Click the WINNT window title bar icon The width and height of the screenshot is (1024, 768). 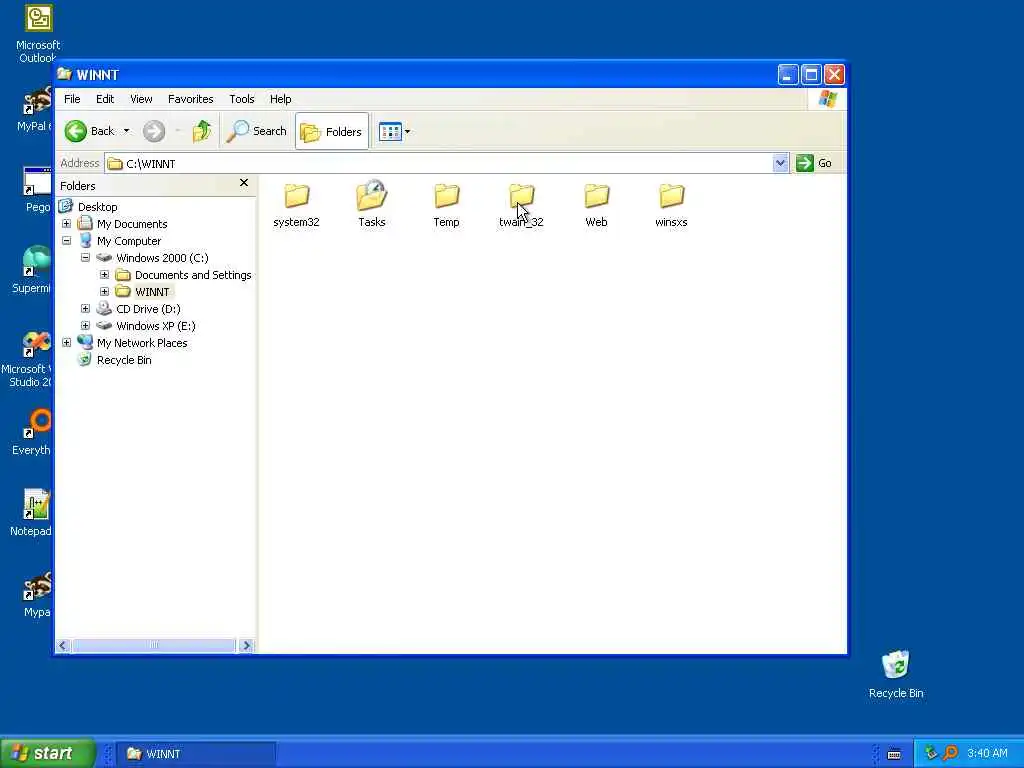tap(64, 74)
